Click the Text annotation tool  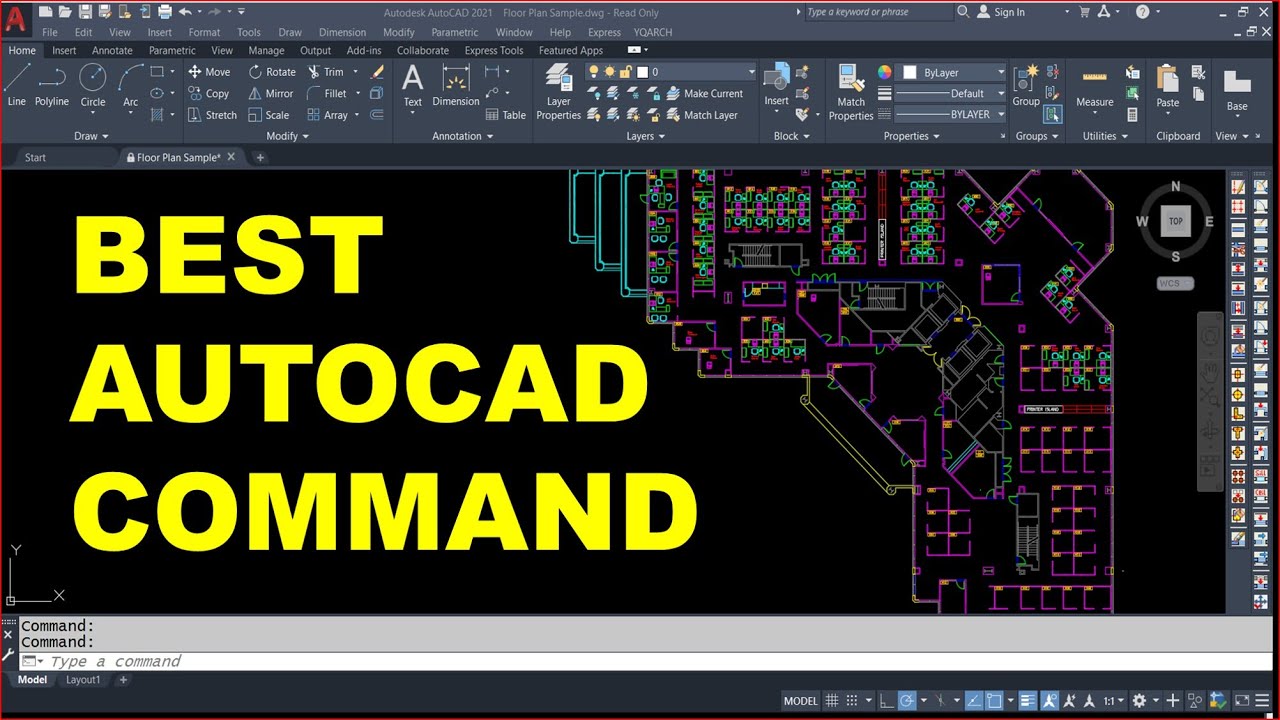[412, 85]
